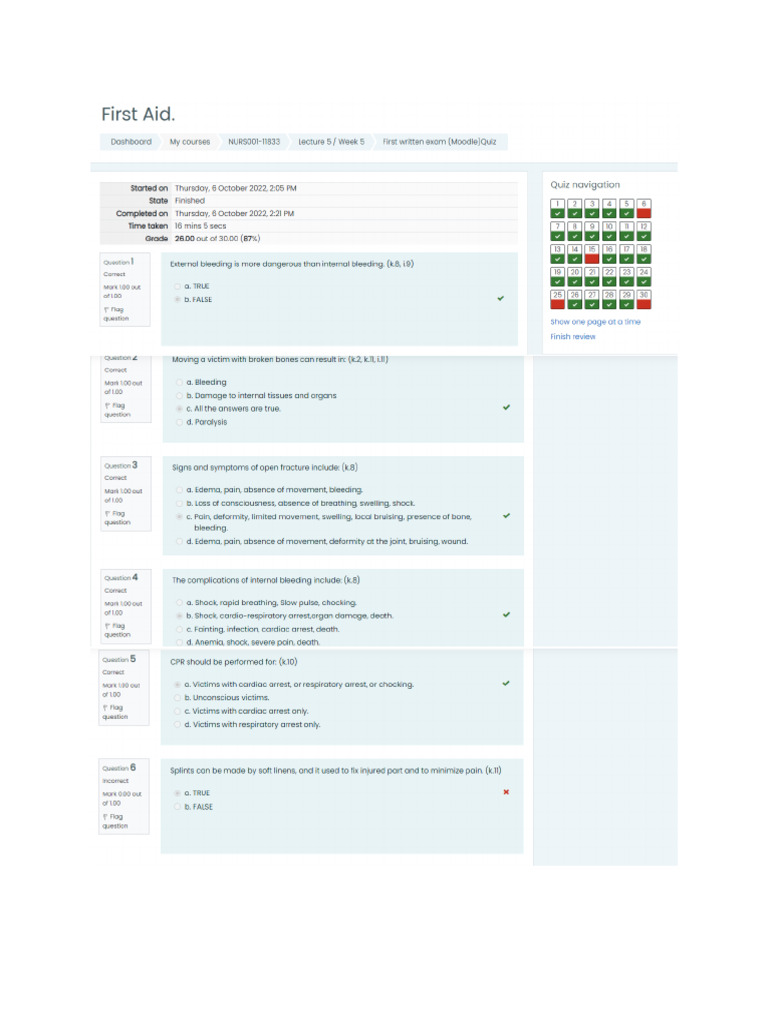
Task: Flag question 4
Action: coord(118,630)
